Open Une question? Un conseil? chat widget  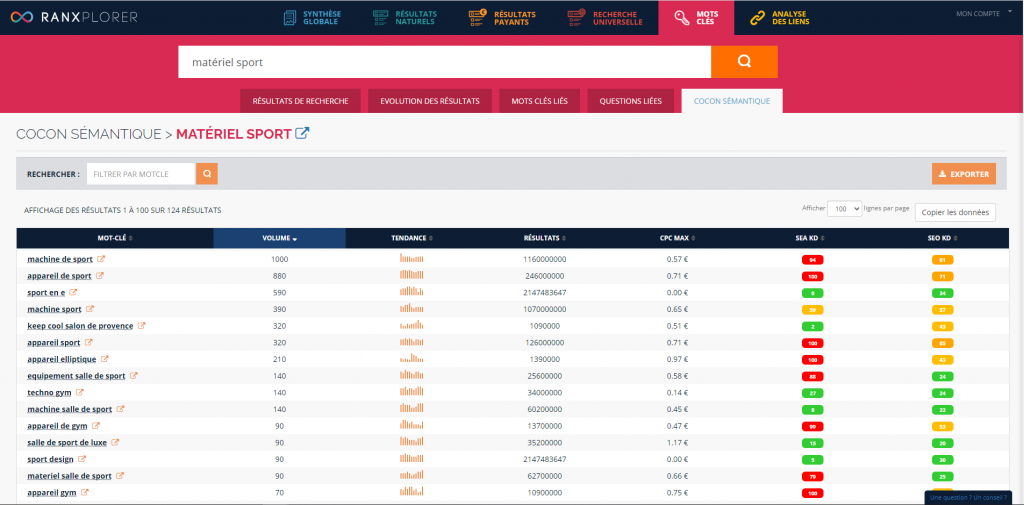tap(968, 498)
